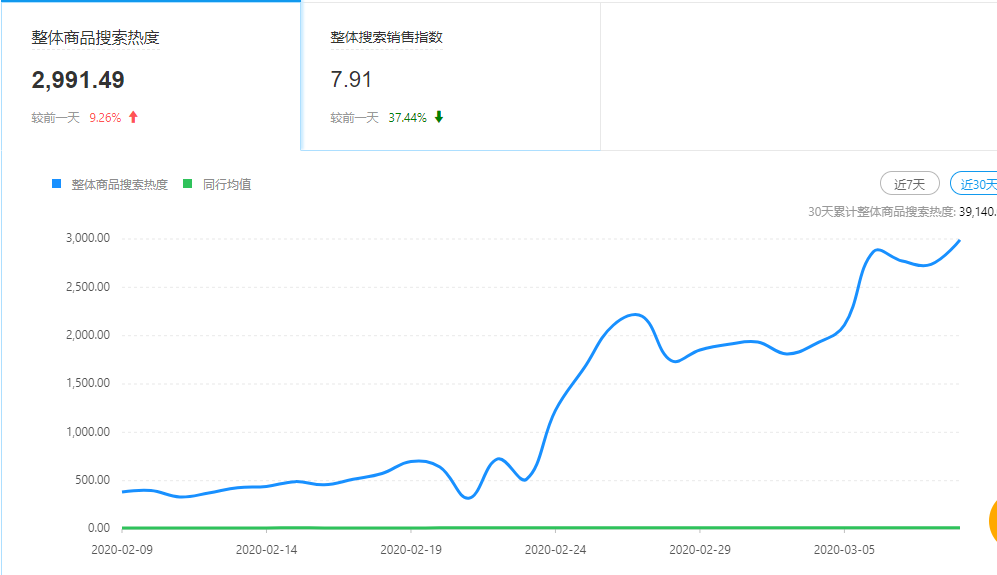Viewport: 997px width, 575px height.
Task: Click the 2,500.00 y-axis label
Action: coord(88,287)
